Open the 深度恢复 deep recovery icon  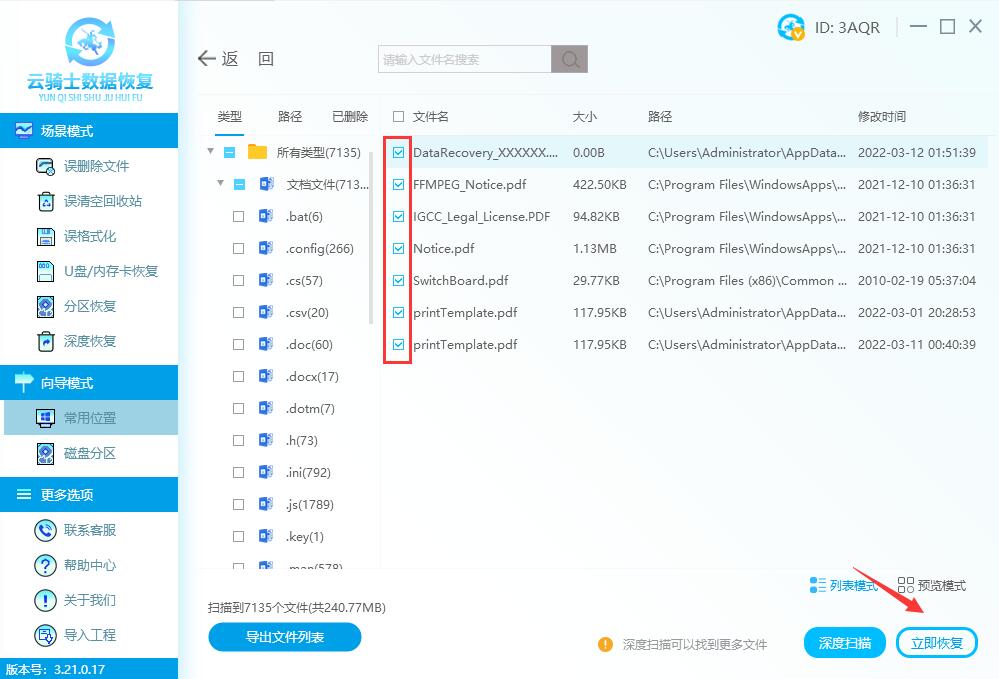pos(45,341)
